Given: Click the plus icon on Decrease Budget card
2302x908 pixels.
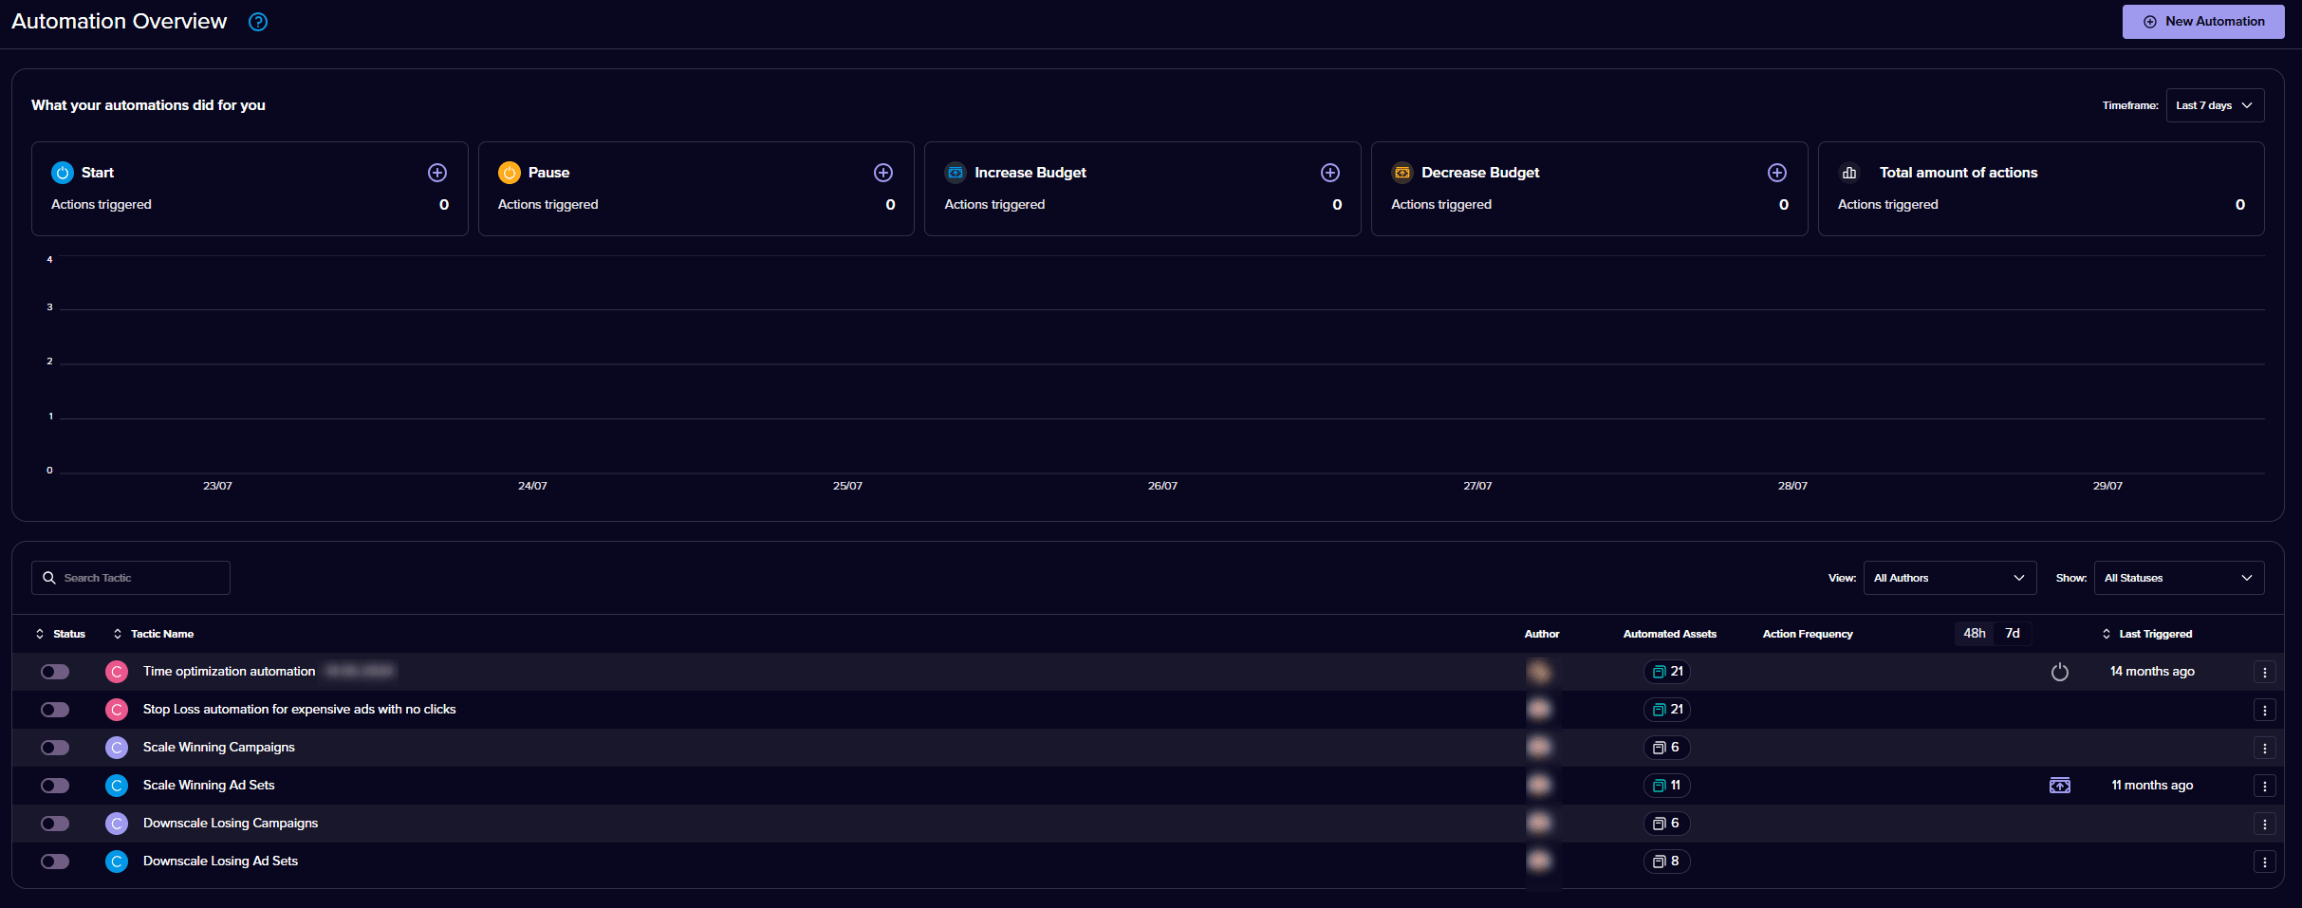Looking at the screenshot, I should [1777, 173].
